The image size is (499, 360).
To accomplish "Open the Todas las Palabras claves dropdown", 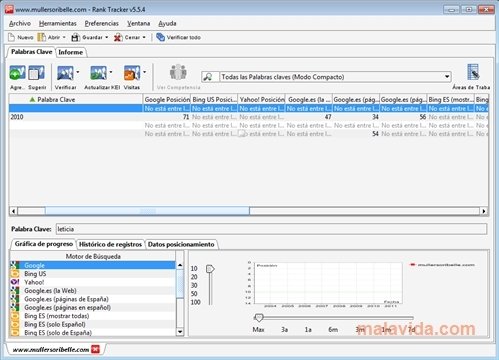I will [447, 77].
